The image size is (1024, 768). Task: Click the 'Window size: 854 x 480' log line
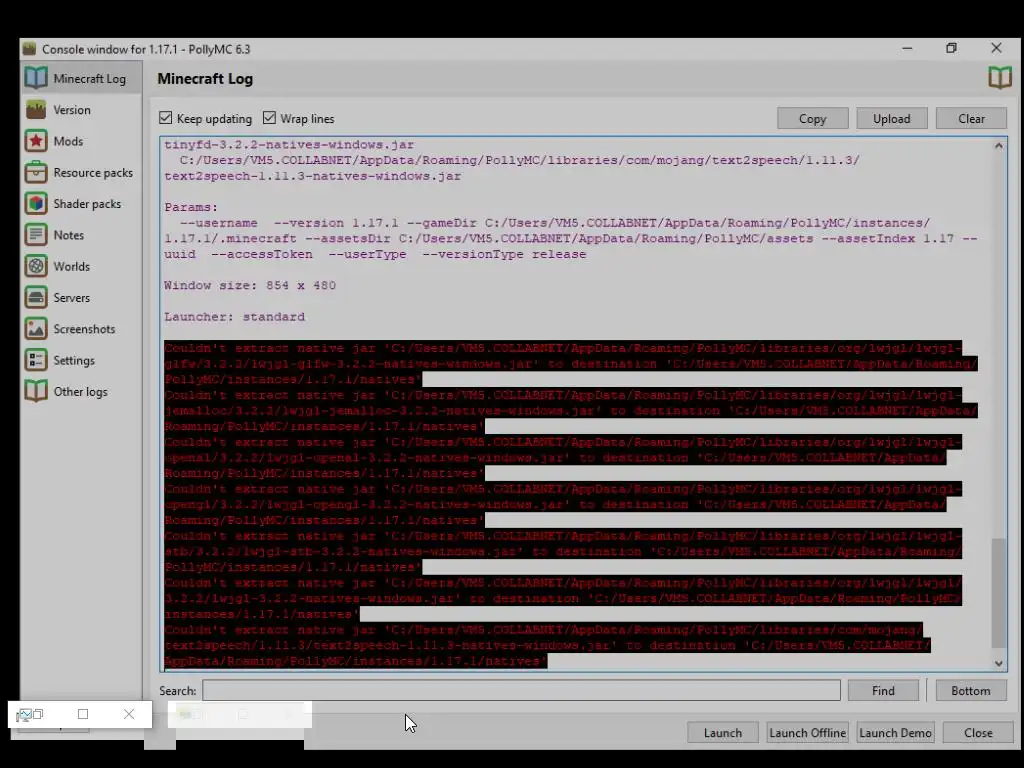click(249, 285)
